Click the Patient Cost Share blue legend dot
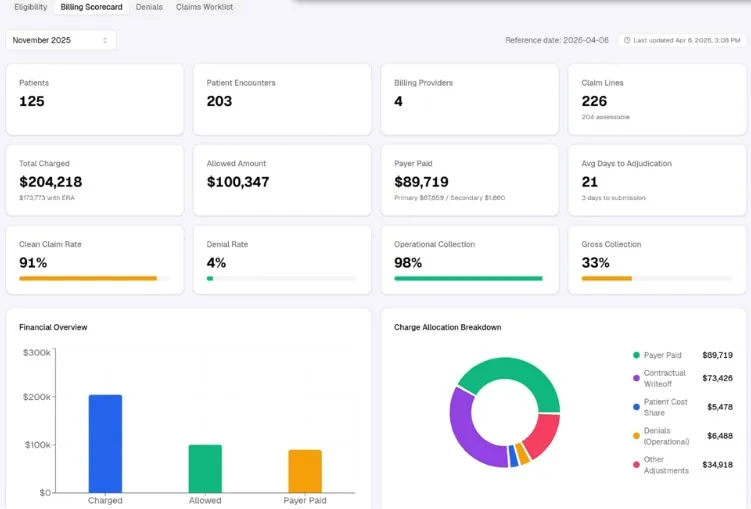Image resolution: width=751 pixels, height=509 pixels. (x=636, y=407)
